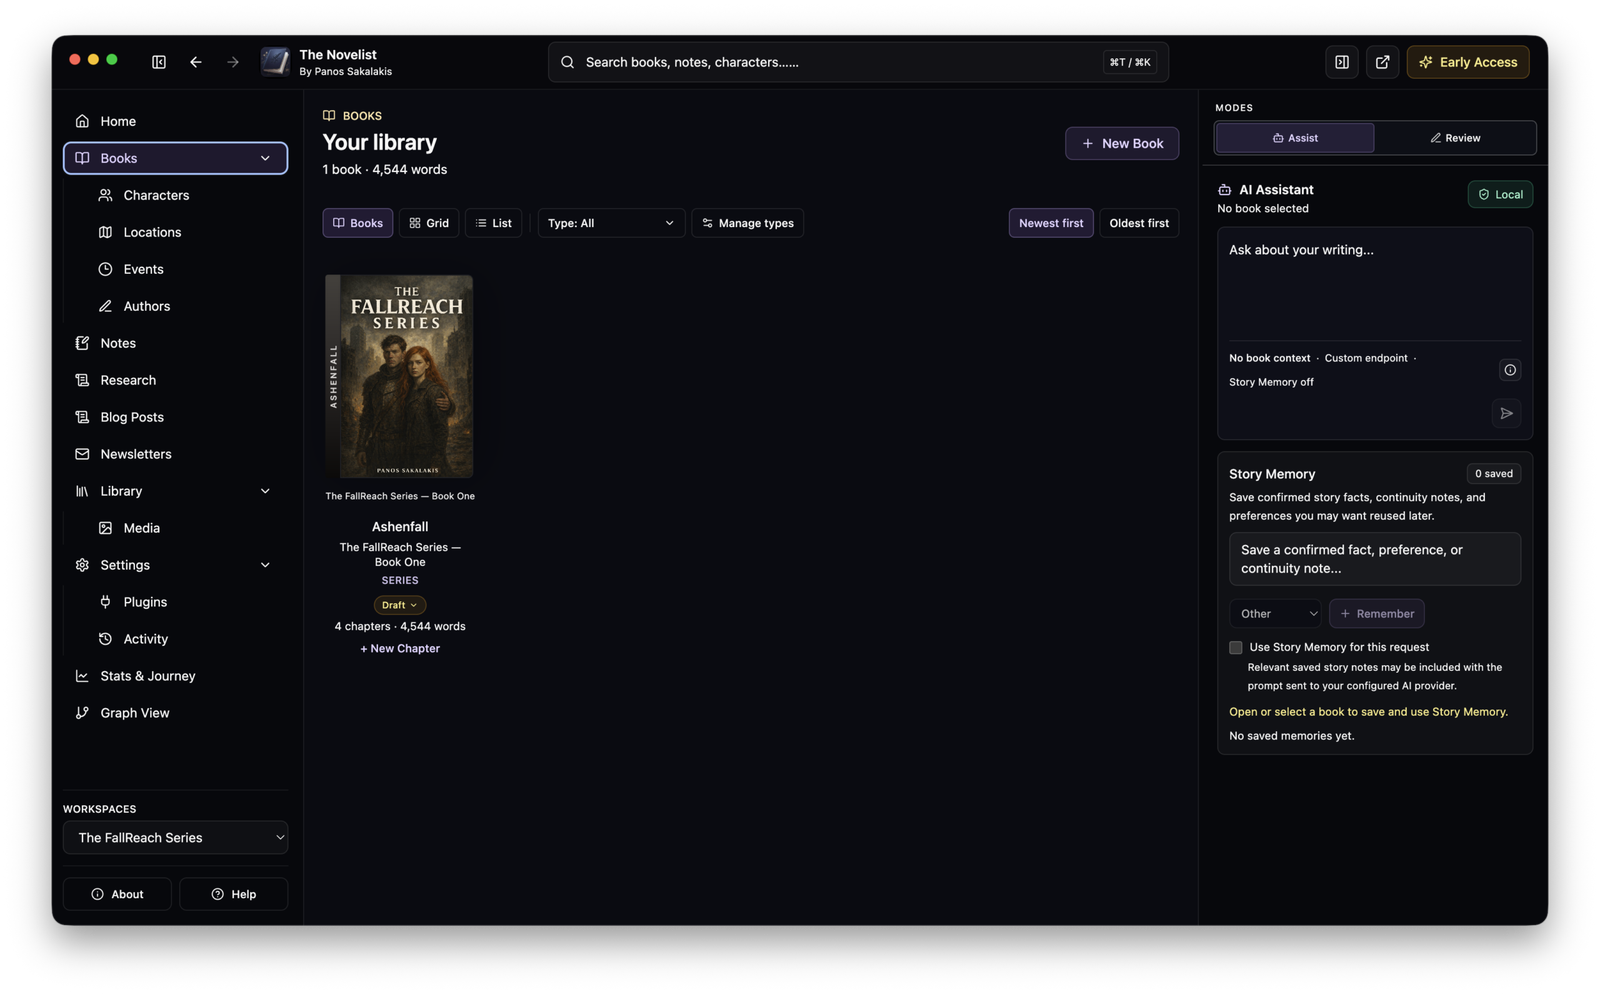The height and width of the screenshot is (994, 1600).
Task: Toggle the right panel layout icon
Action: coord(1342,62)
